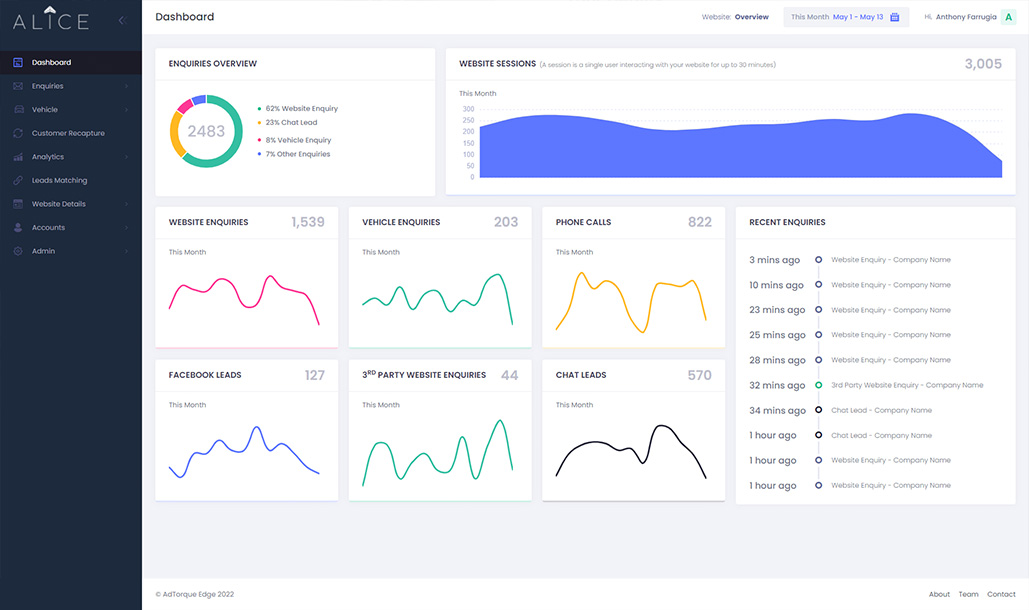Click the Vehicle car icon

[18, 110]
